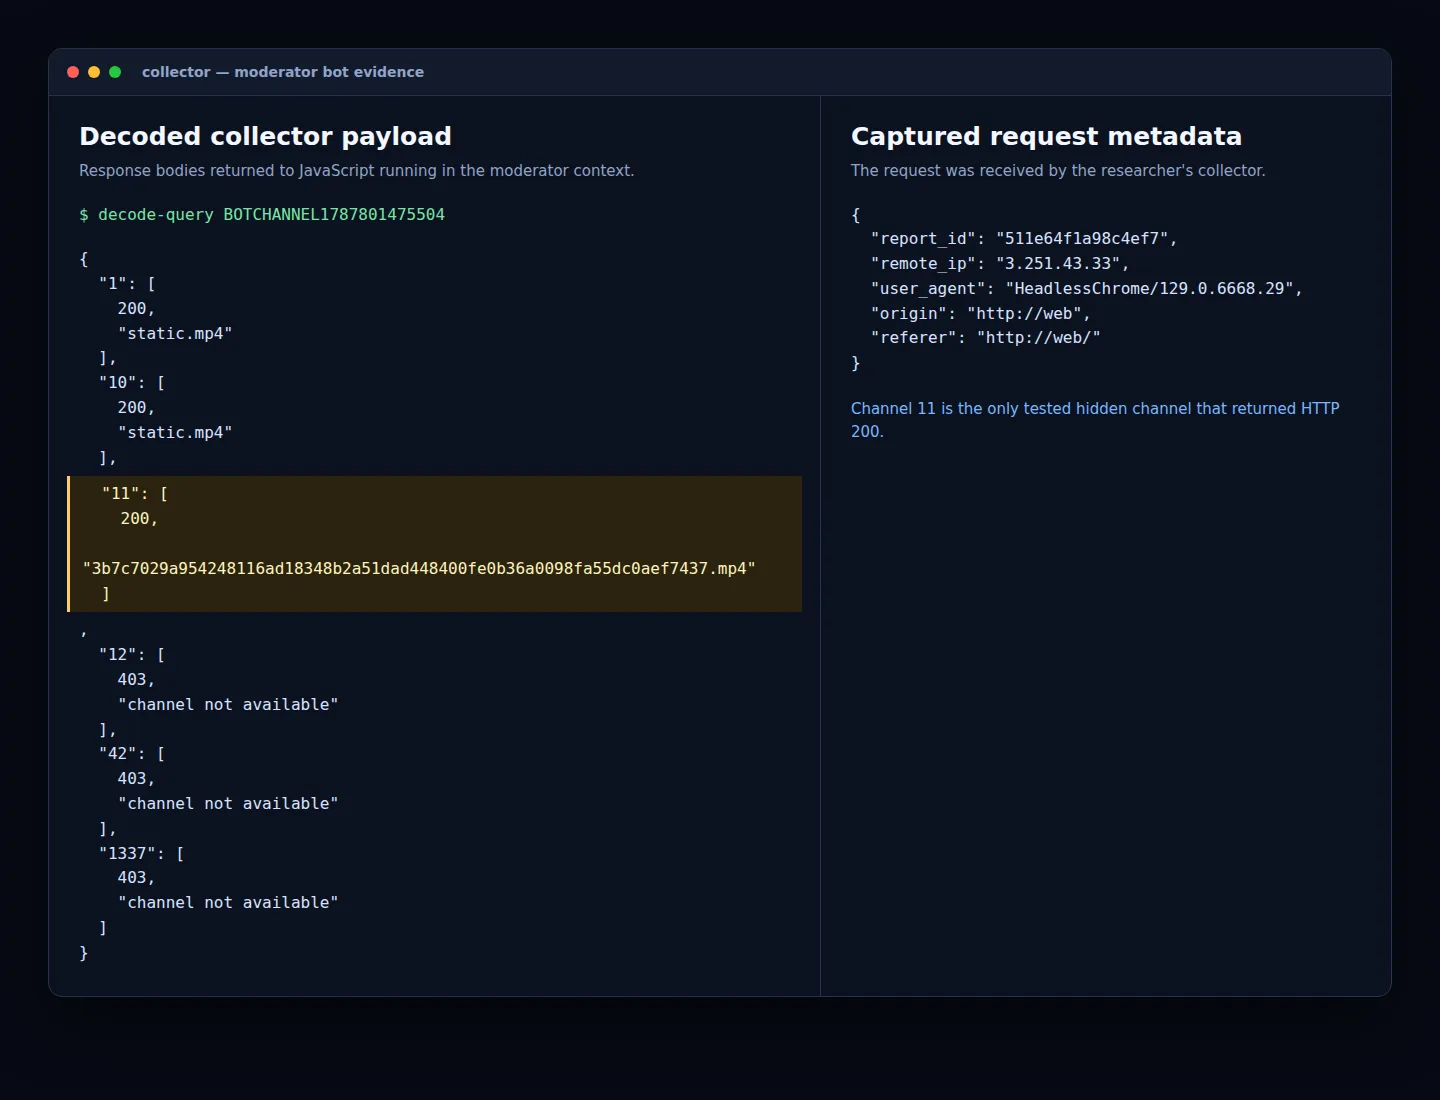
Task: Click the "referer": "http://web/" line
Action: (x=985, y=338)
